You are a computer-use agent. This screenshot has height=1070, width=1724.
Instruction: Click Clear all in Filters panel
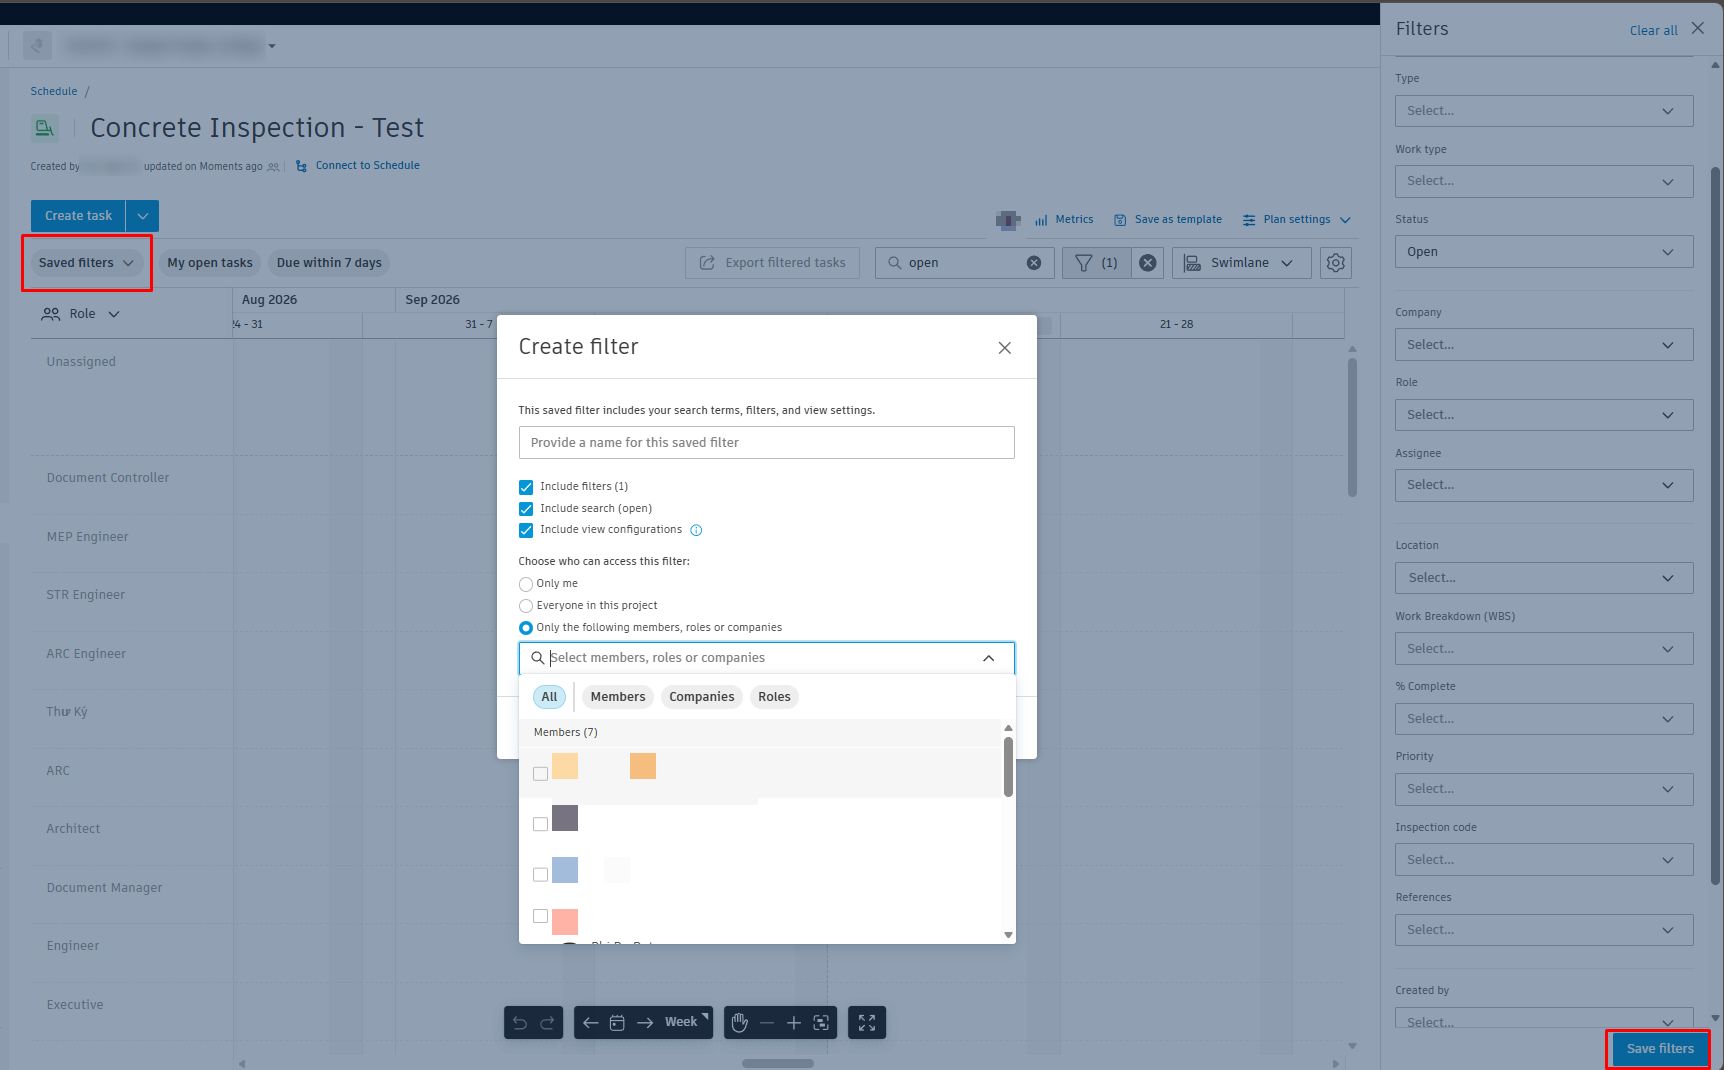click(x=1653, y=31)
